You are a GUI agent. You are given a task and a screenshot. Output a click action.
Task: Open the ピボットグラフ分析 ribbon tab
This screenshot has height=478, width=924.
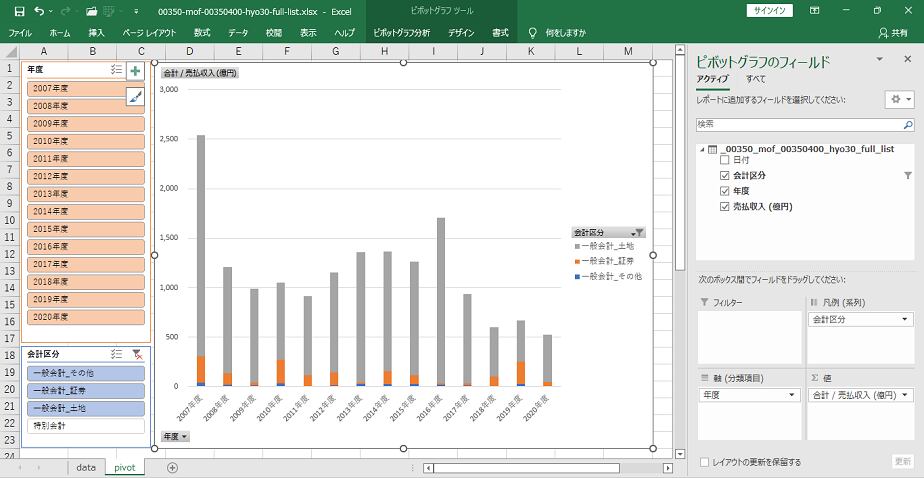(404, 33)
